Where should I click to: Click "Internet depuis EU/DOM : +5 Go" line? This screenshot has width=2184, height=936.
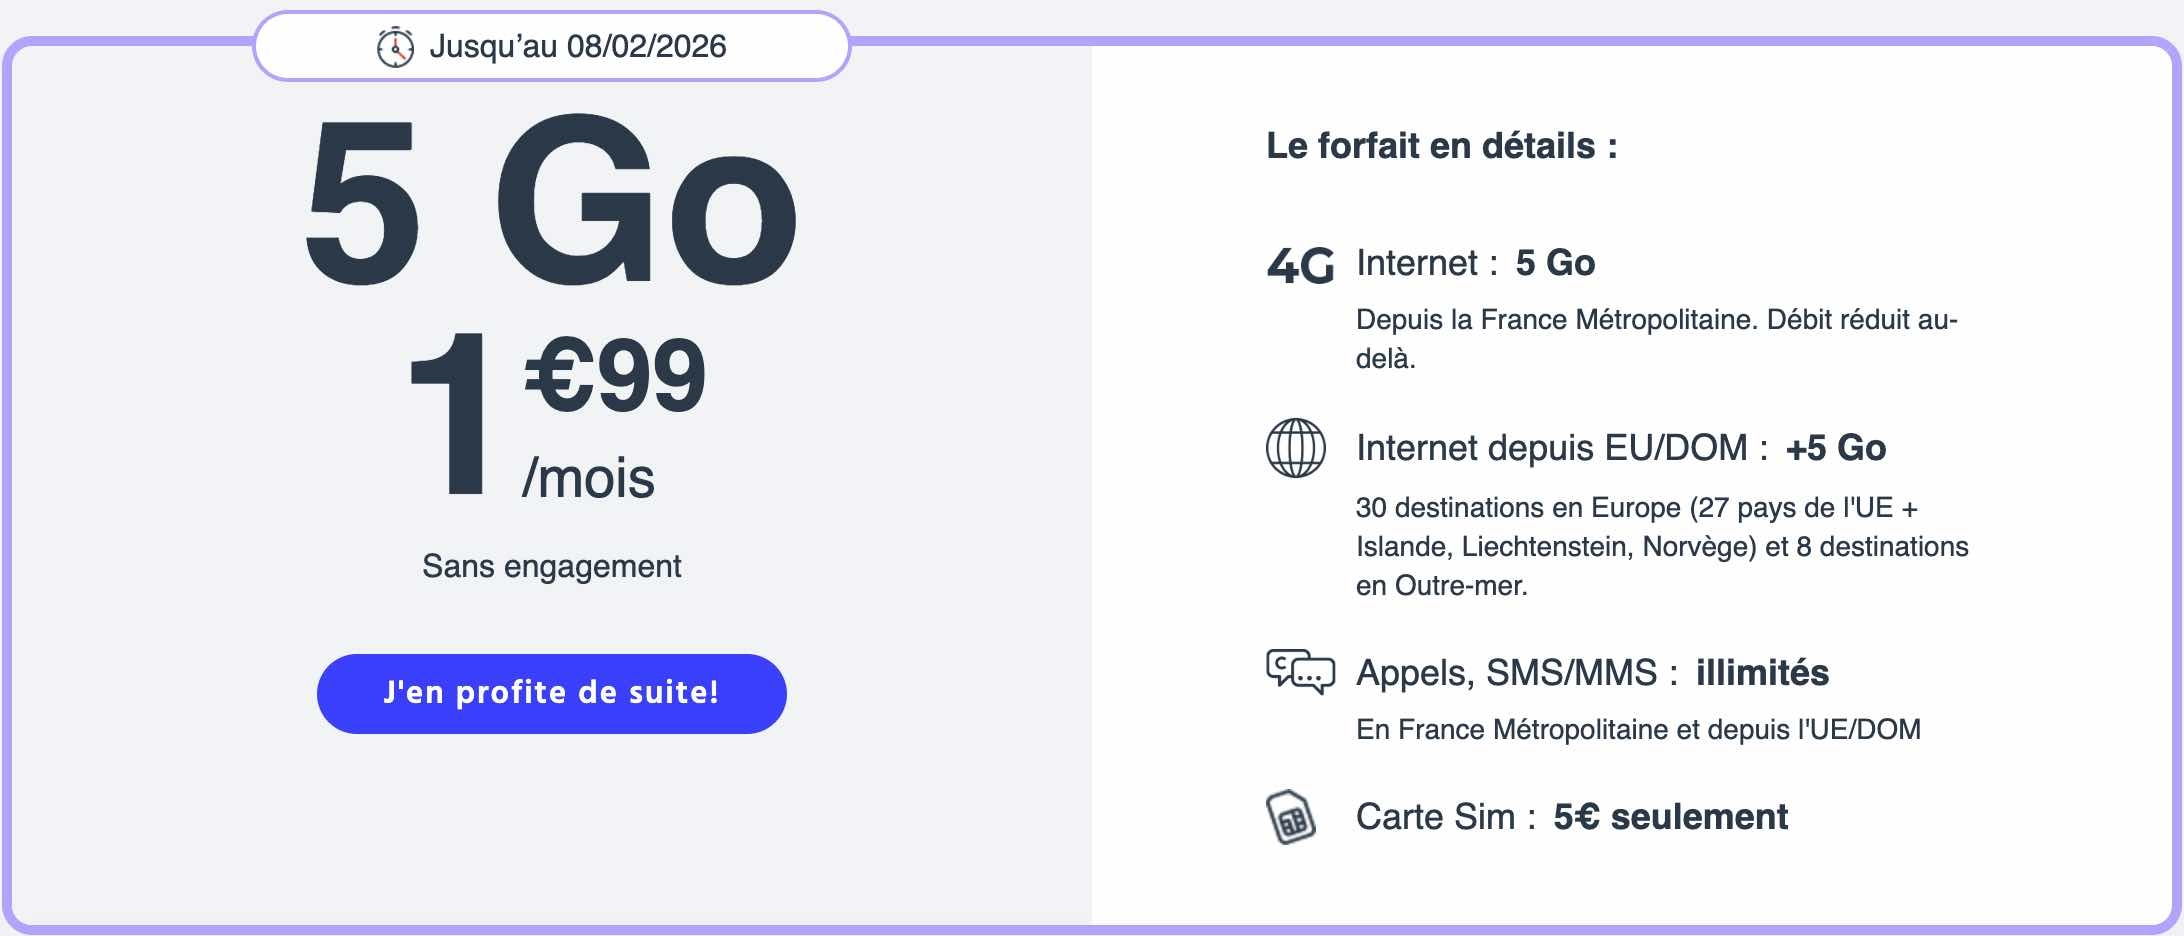click(x=1620, y=448)
